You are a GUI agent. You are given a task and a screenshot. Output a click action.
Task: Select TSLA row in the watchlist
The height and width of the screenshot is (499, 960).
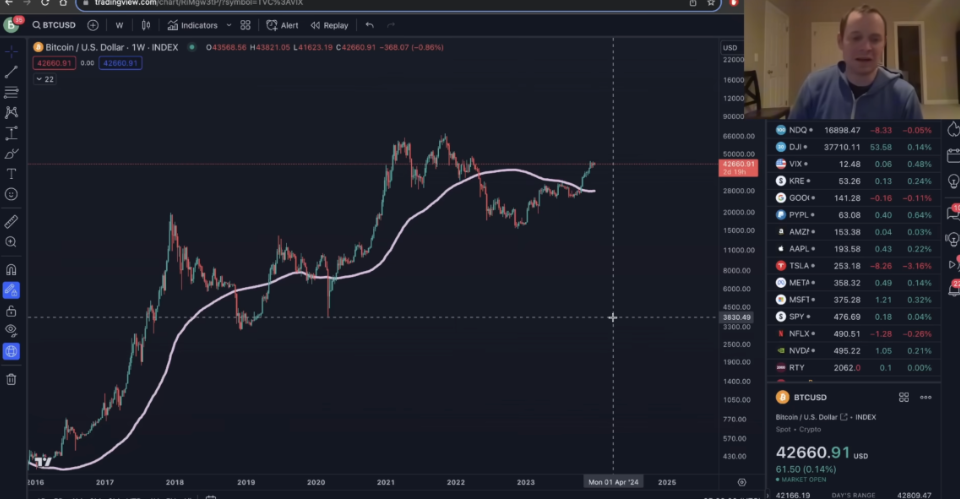pyautogui.click(x=853, y=266)
